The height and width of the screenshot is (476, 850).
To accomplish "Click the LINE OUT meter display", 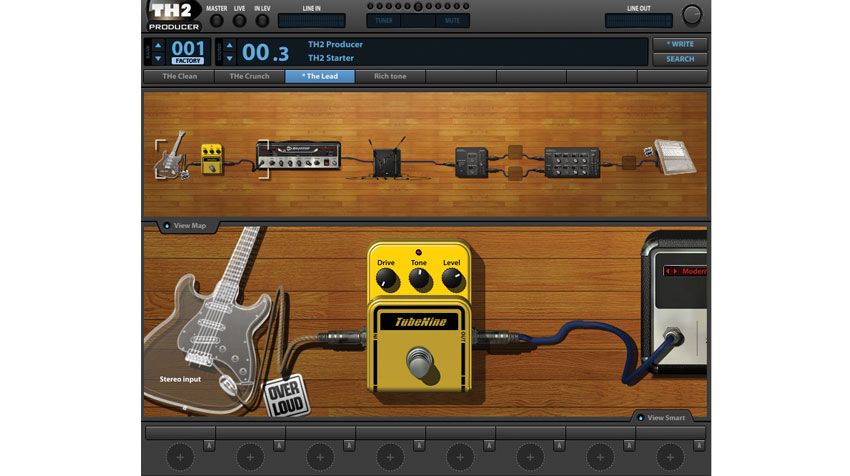I will (639, 21).
